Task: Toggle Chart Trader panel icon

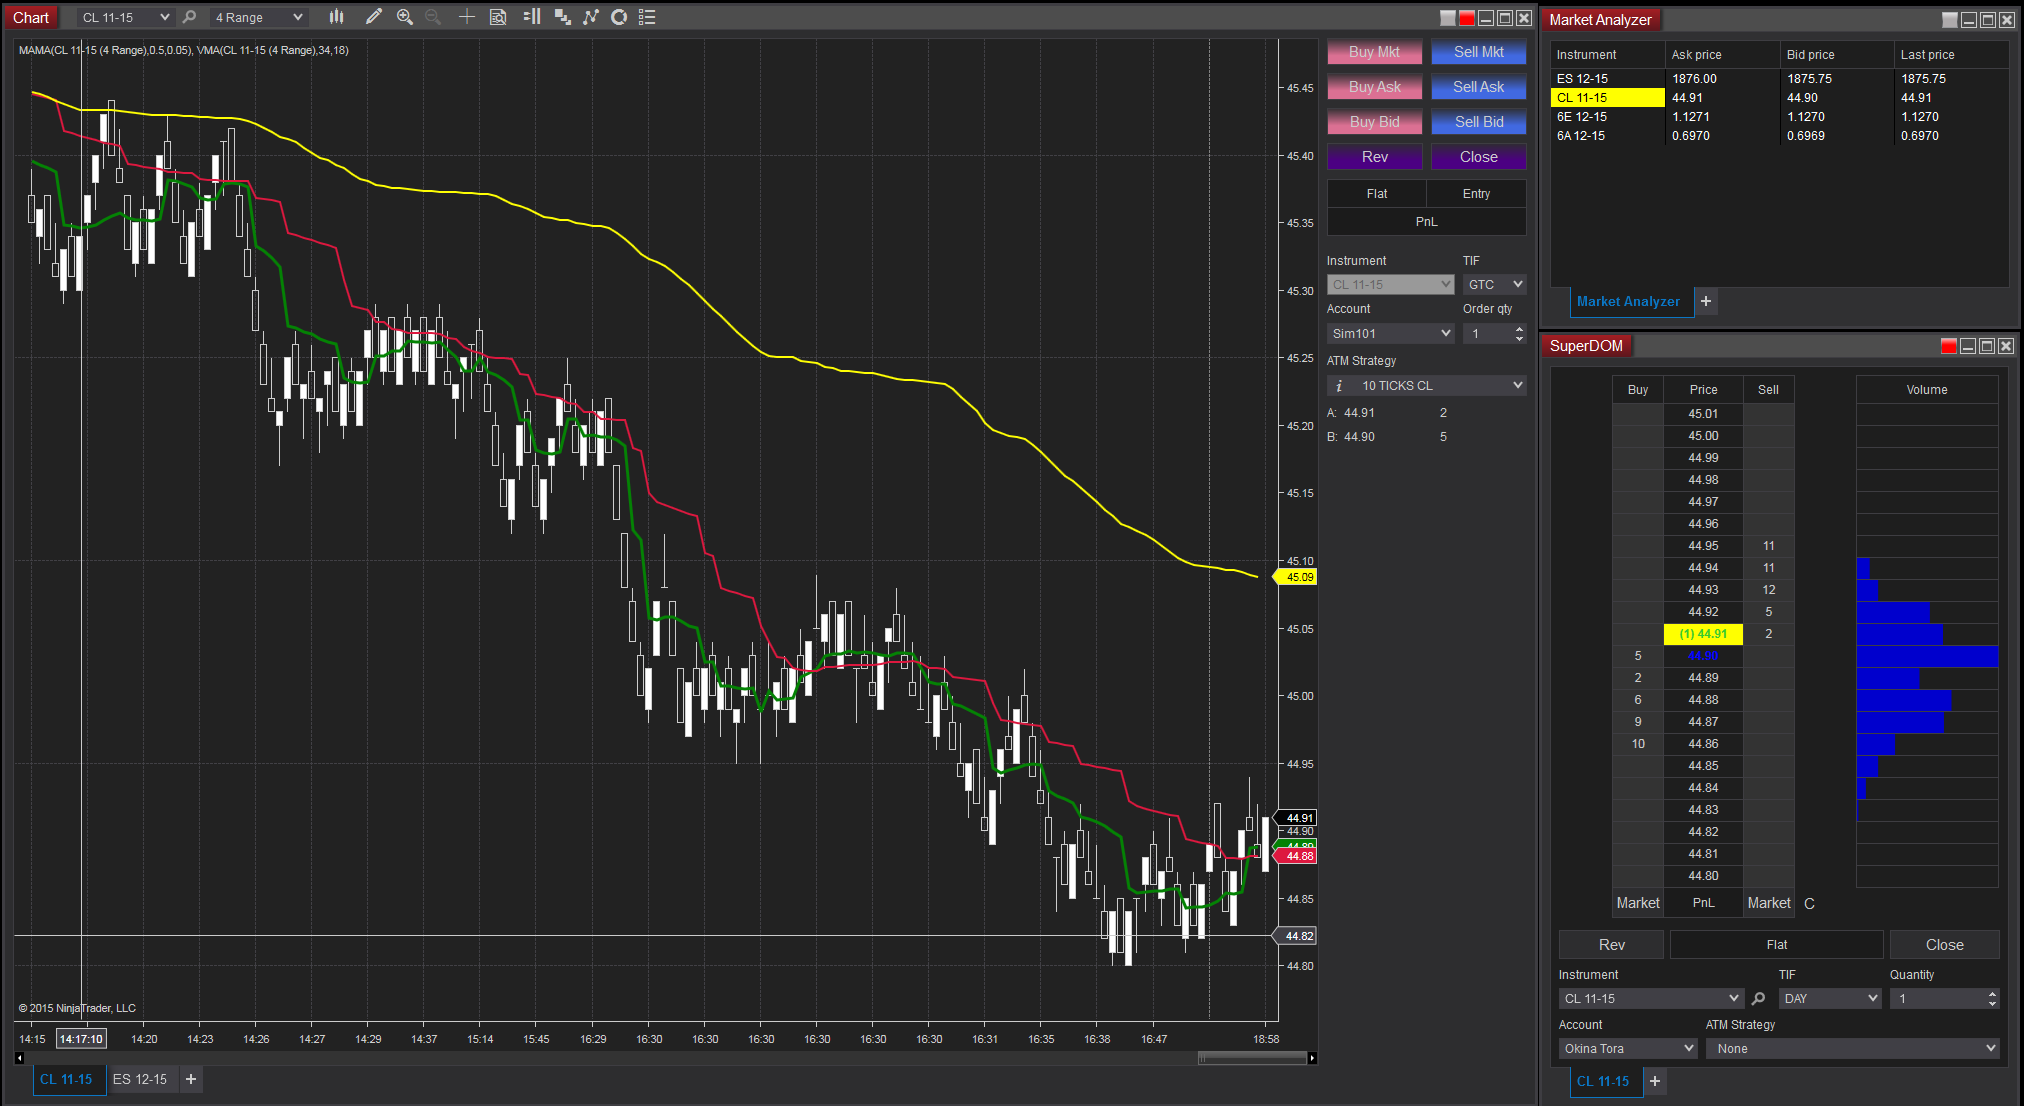Action: [x=531, y=17]
